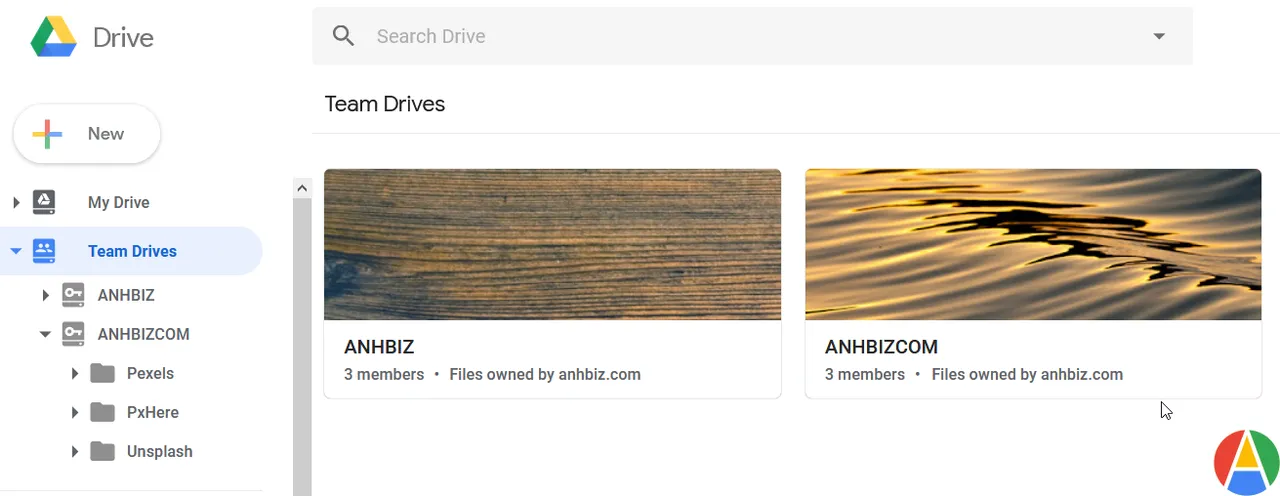This screenshot has height=496, width=1280.
Task: Open the ANHBIZ wood-textured drive card
Action: pos(552,284)
